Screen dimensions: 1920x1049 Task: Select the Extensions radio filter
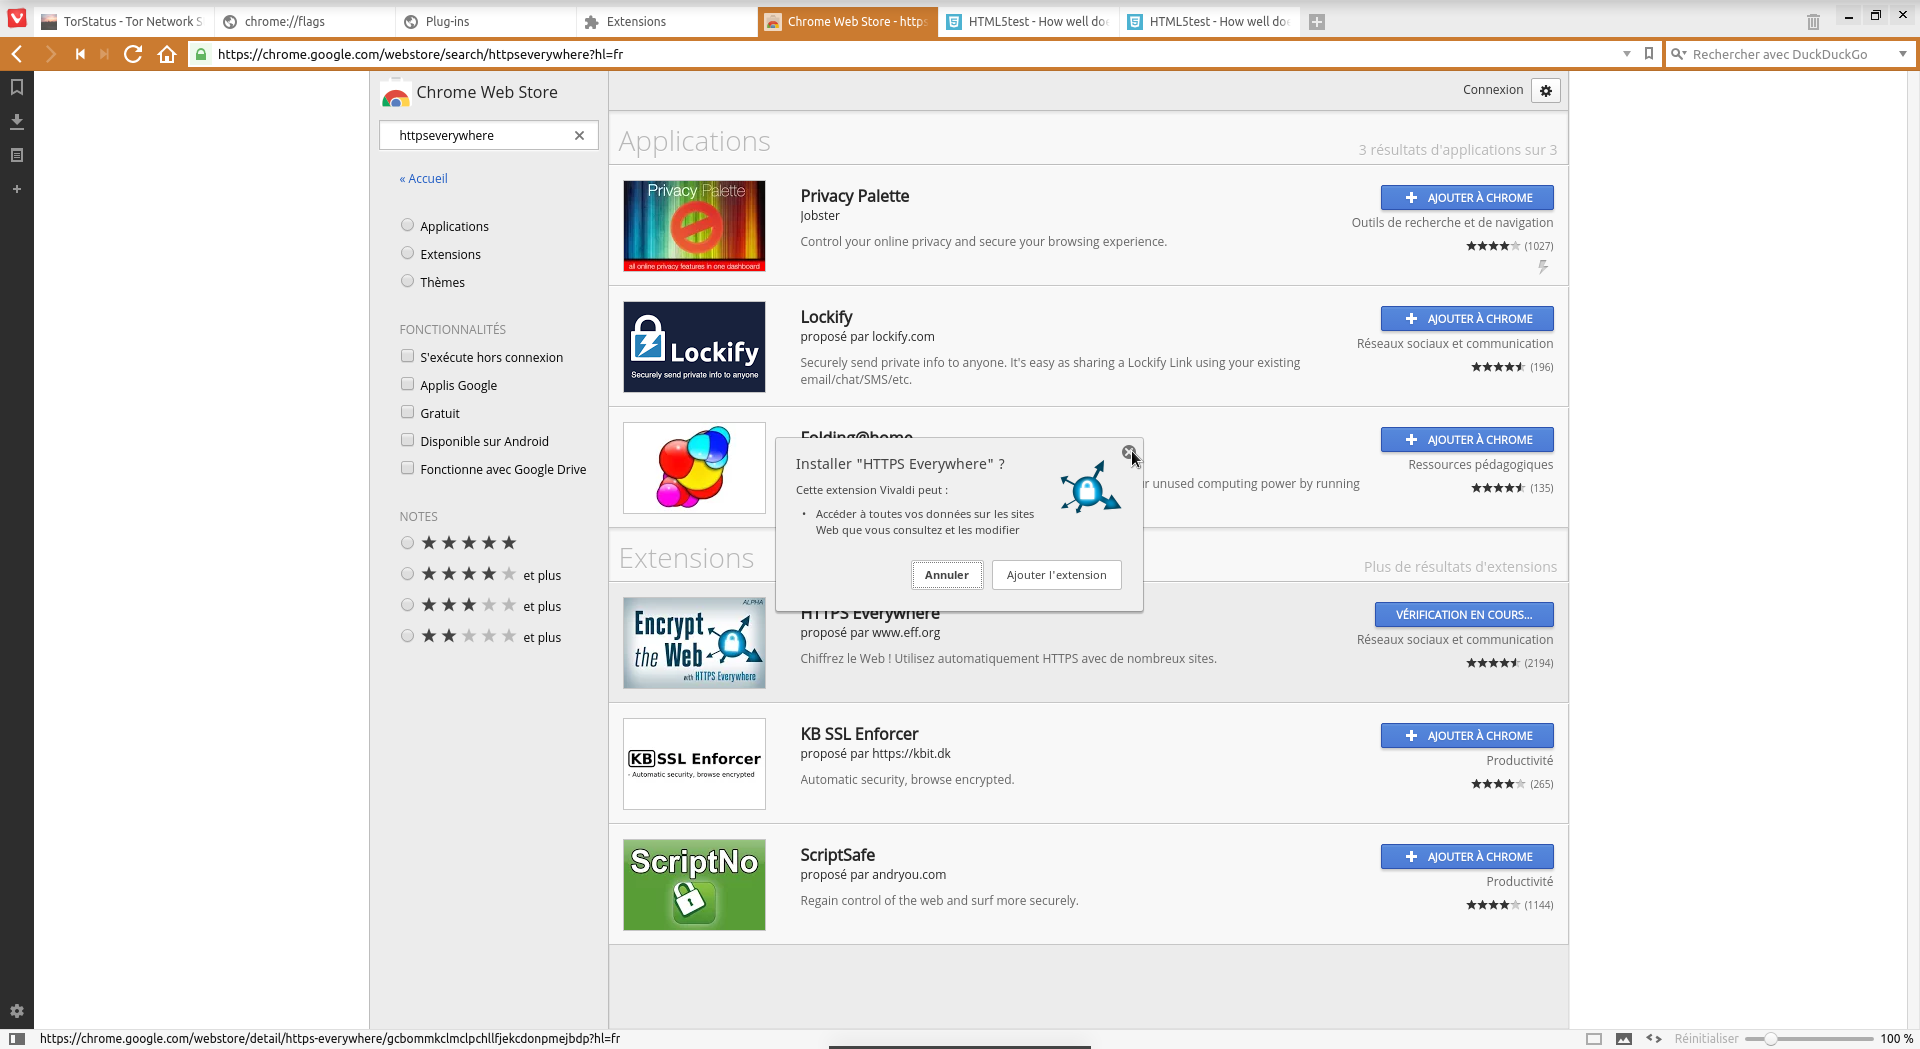[407, 253]
